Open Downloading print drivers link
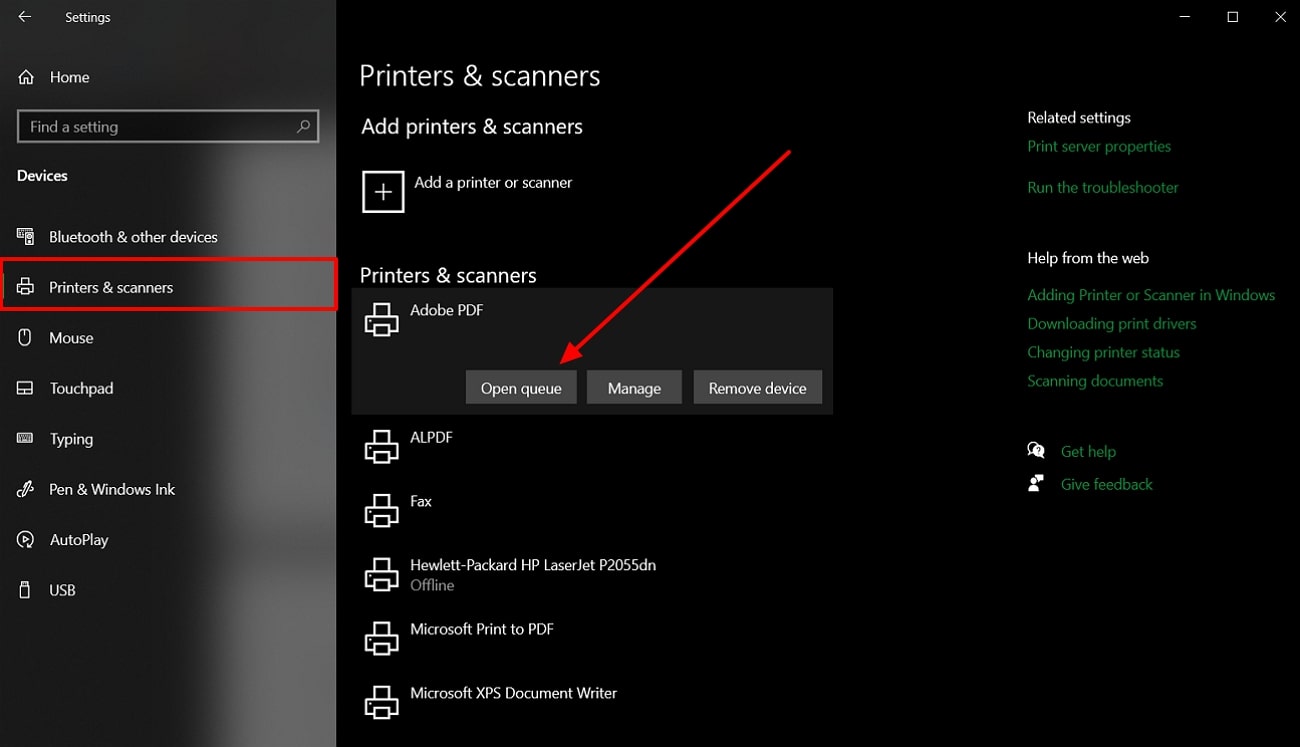This screenshot has height=747, width=1300. [1112, 323]
